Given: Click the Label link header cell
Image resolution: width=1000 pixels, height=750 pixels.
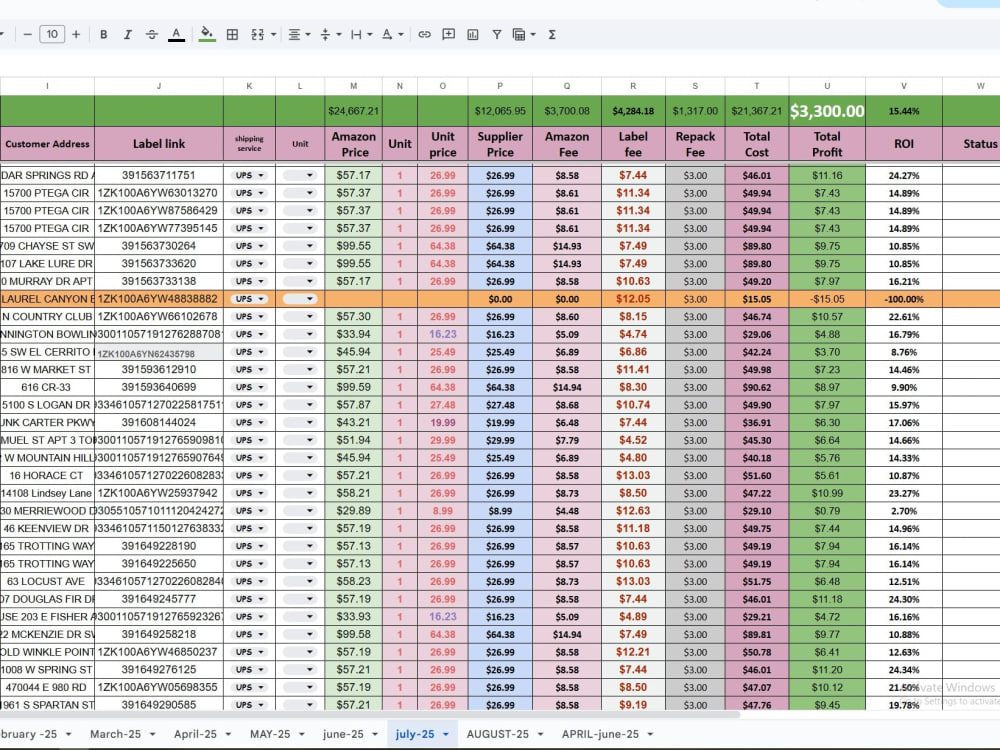Looking at the screenshot, I should (x=159, y=144).
